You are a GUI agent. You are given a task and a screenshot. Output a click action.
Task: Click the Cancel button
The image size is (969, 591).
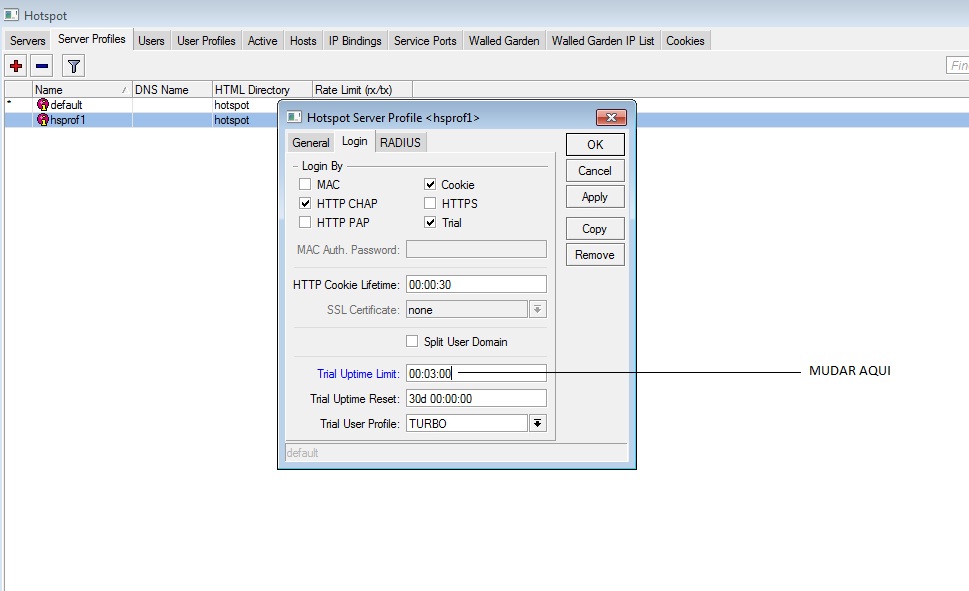click(x=595, y=171)
